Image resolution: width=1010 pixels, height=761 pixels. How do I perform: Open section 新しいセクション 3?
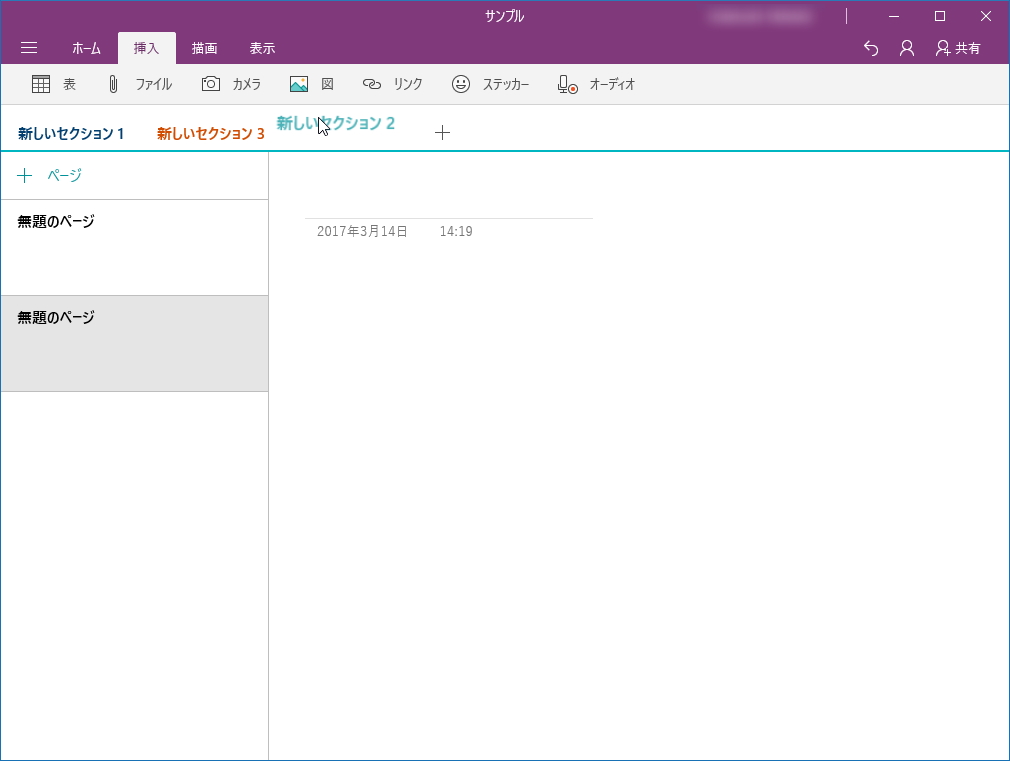[x=210, y=131]
